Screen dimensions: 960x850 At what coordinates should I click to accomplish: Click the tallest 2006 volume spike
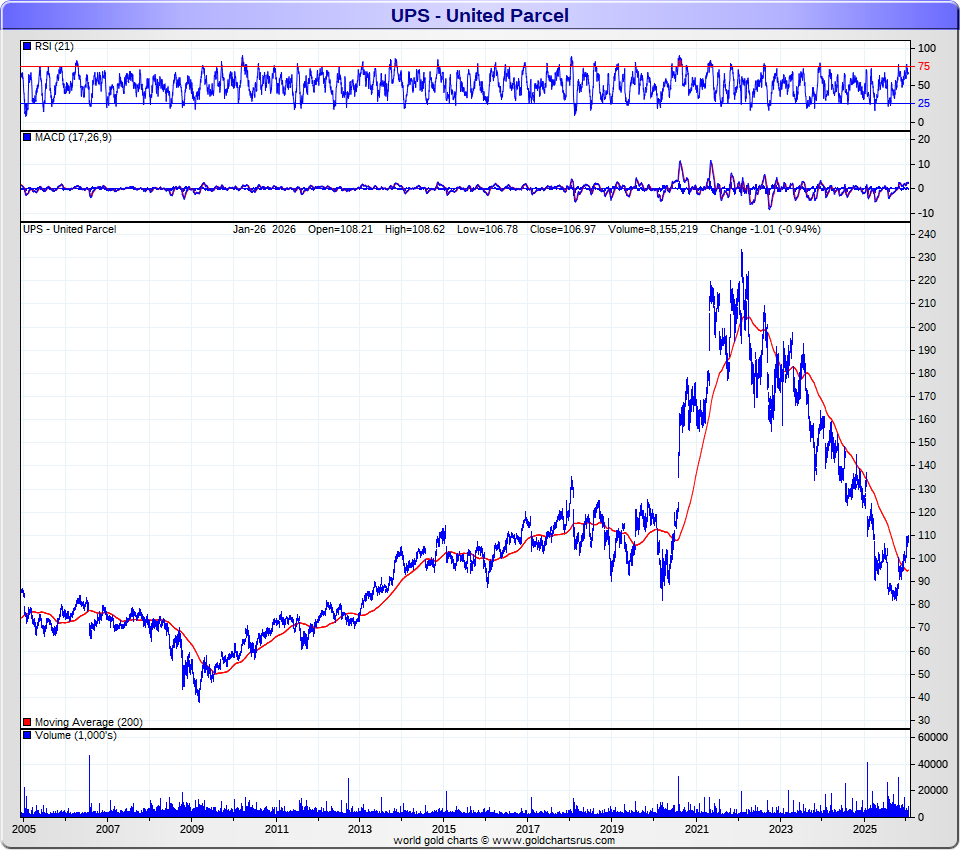(x=89, y=784)
